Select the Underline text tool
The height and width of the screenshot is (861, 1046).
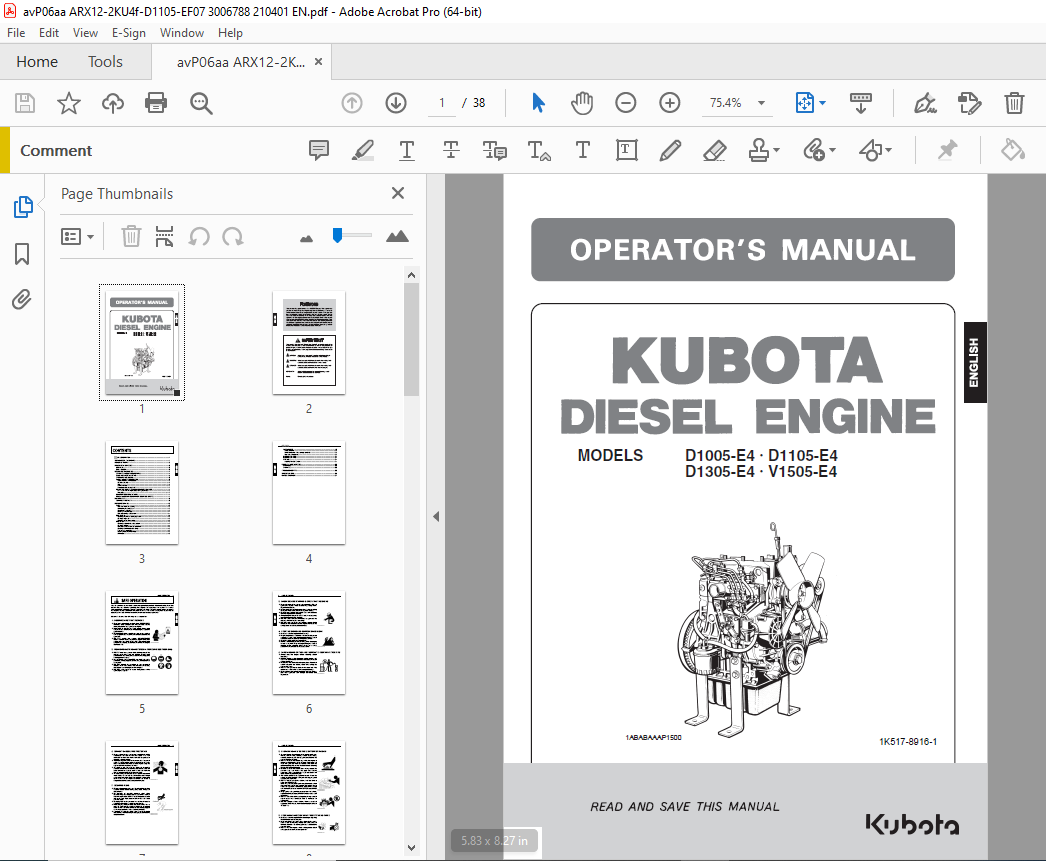407,151
